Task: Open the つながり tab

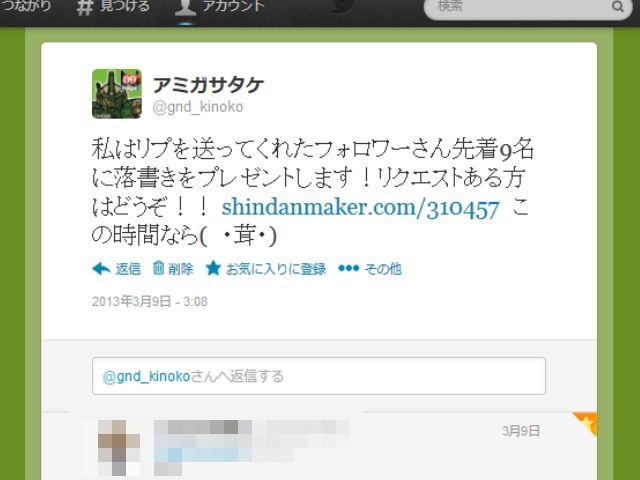Action: coord(25,6)
